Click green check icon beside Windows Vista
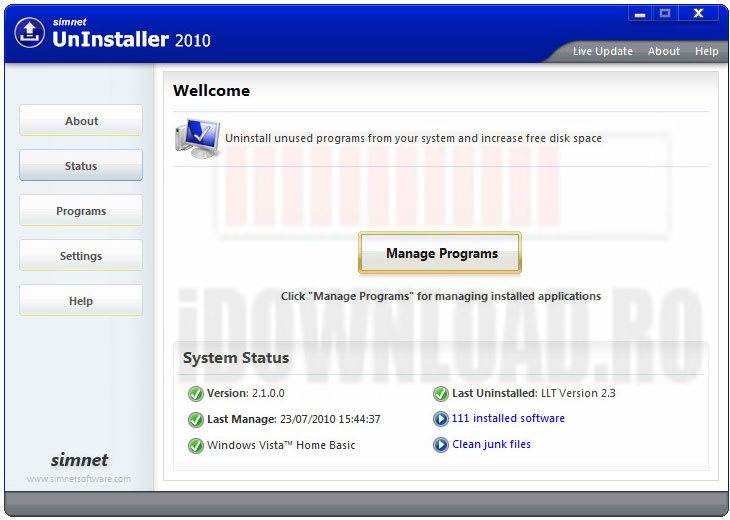Image resolution: width=730 pixels, height=520 pixels. point(196,446)
